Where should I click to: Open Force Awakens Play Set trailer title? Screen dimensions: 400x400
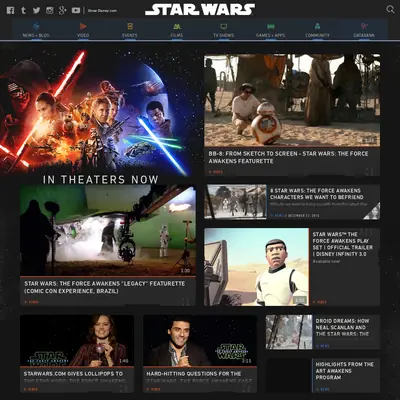click(x=343, y=244)
